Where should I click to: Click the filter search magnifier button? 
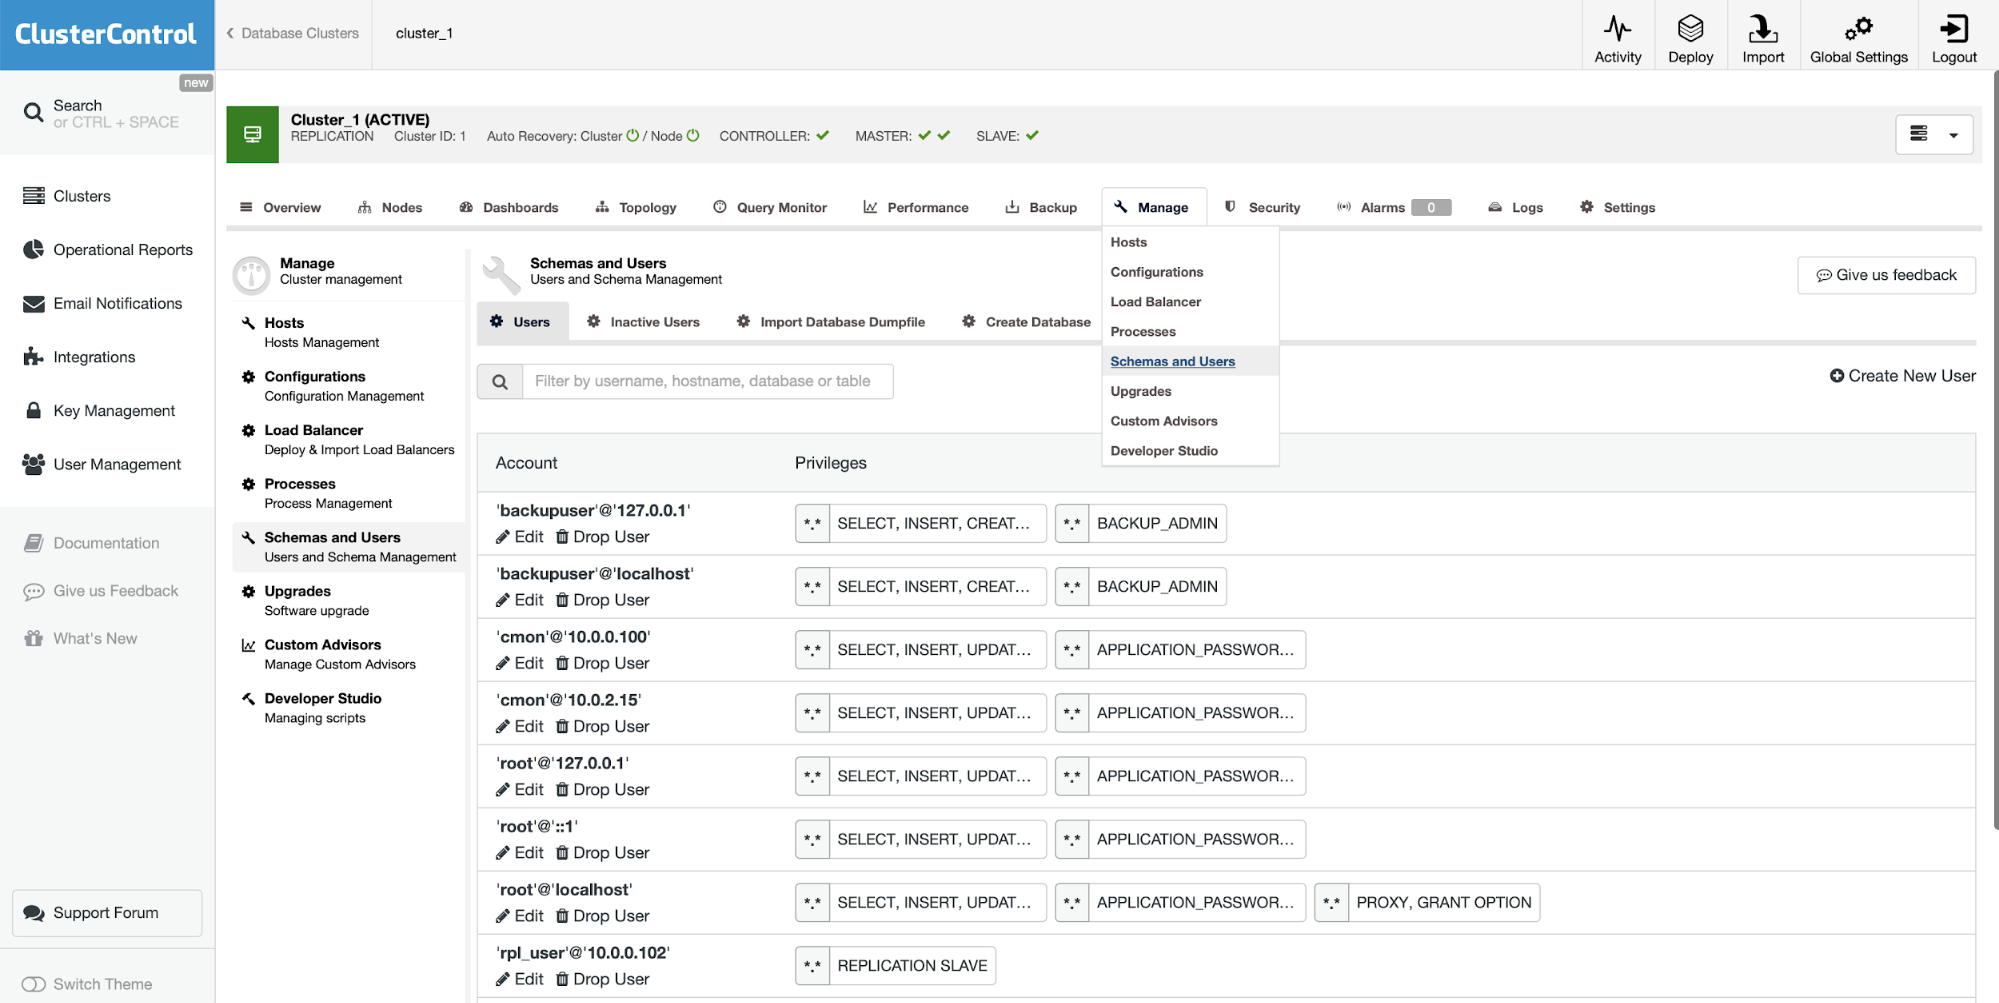(500, 381)
